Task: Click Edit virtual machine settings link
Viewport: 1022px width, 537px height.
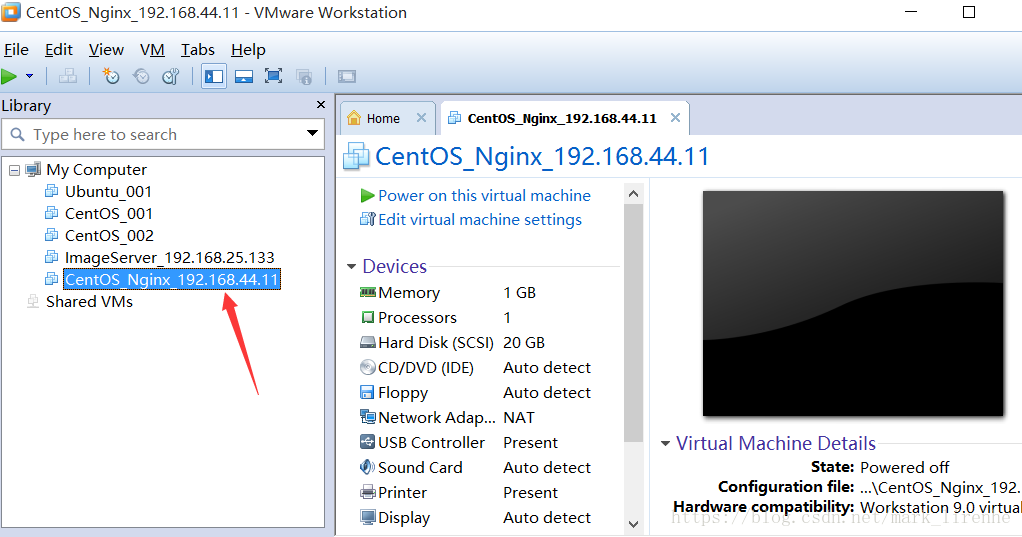Action: pos(480,220)
